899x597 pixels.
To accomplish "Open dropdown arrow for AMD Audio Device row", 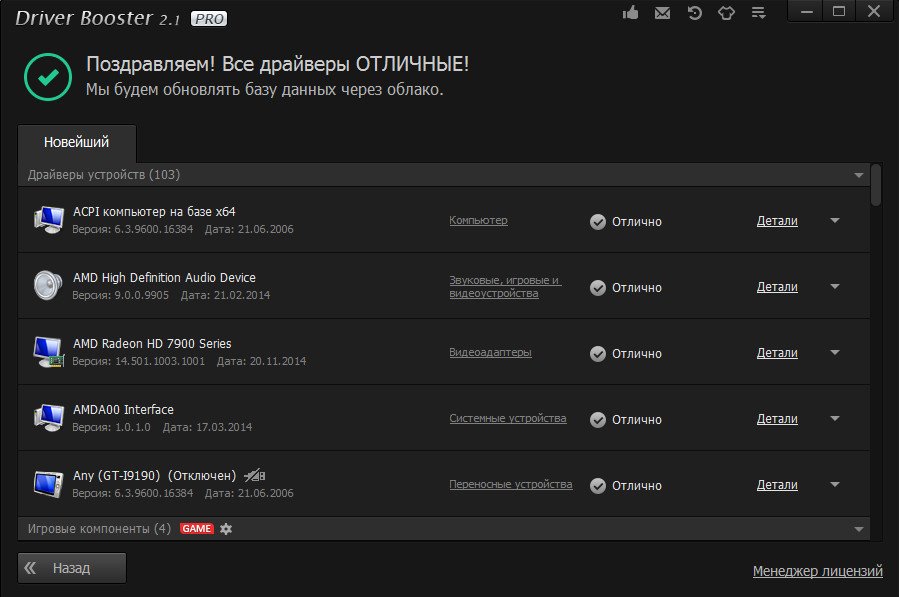I will click(835, 286).
